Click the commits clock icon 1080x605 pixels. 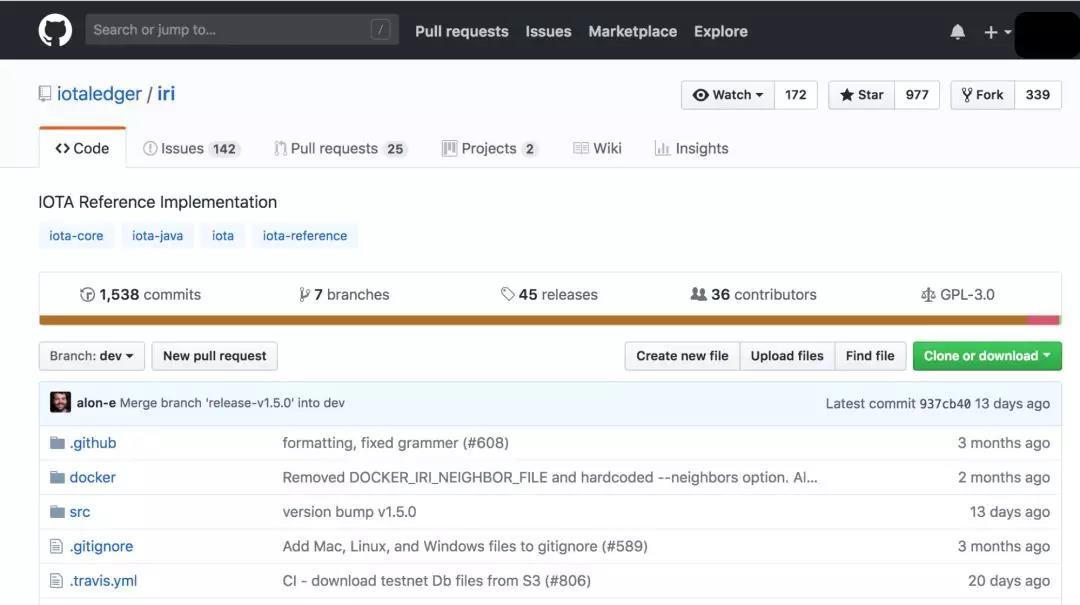pos(87,295)
